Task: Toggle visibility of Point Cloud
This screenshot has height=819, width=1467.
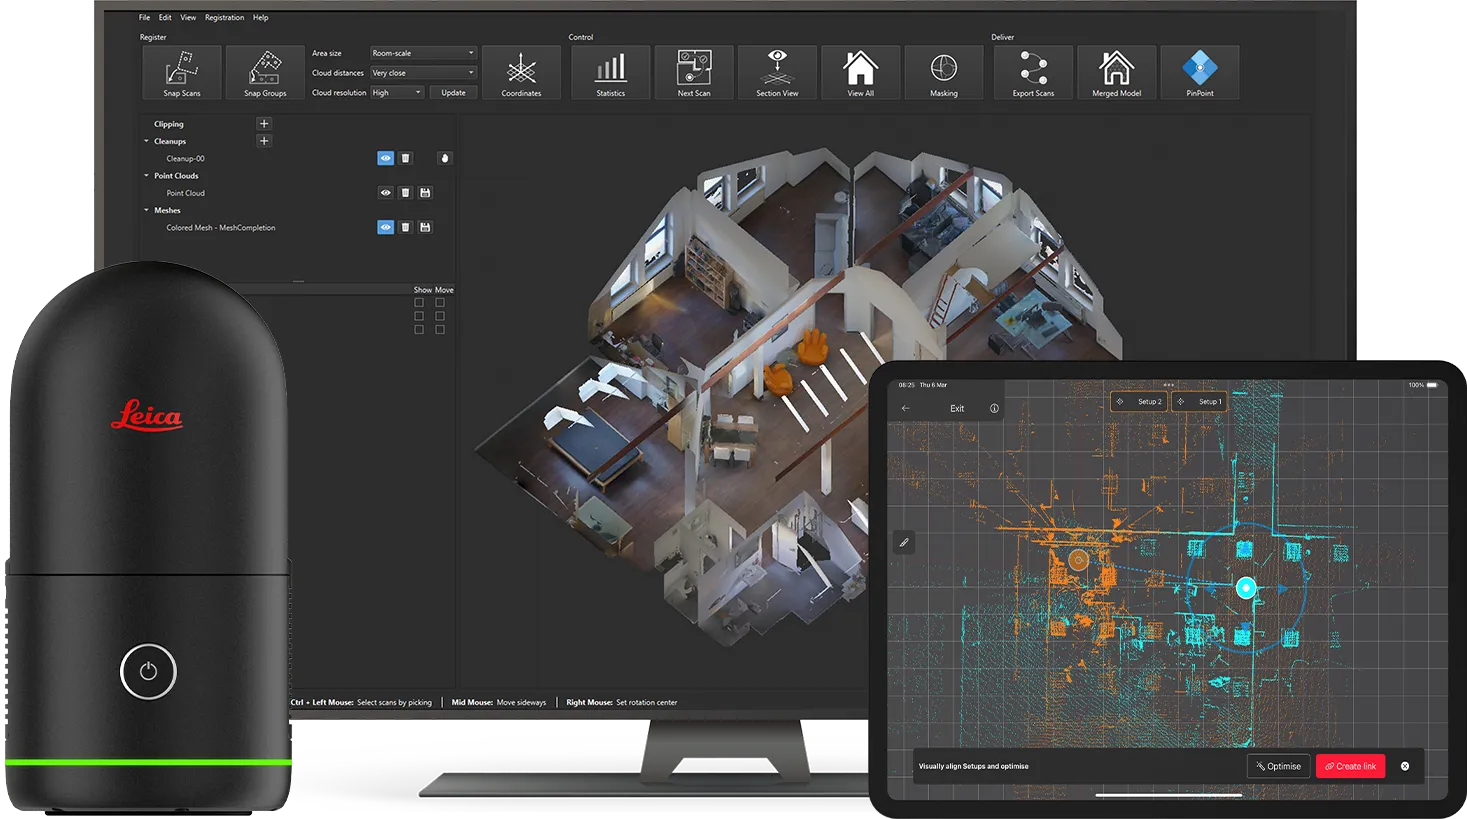Action: (x=385, y=193)
